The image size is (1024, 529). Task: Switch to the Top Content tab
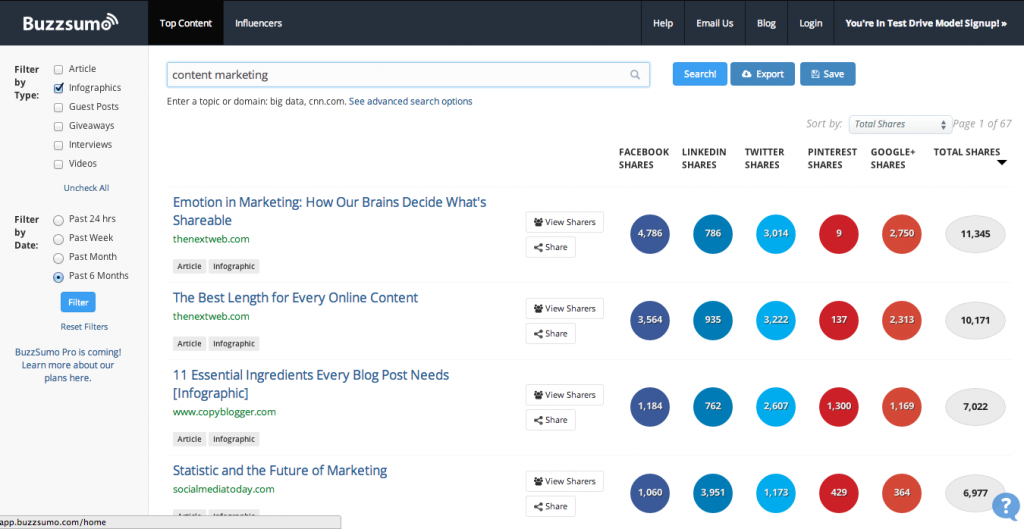click(185, 23)
